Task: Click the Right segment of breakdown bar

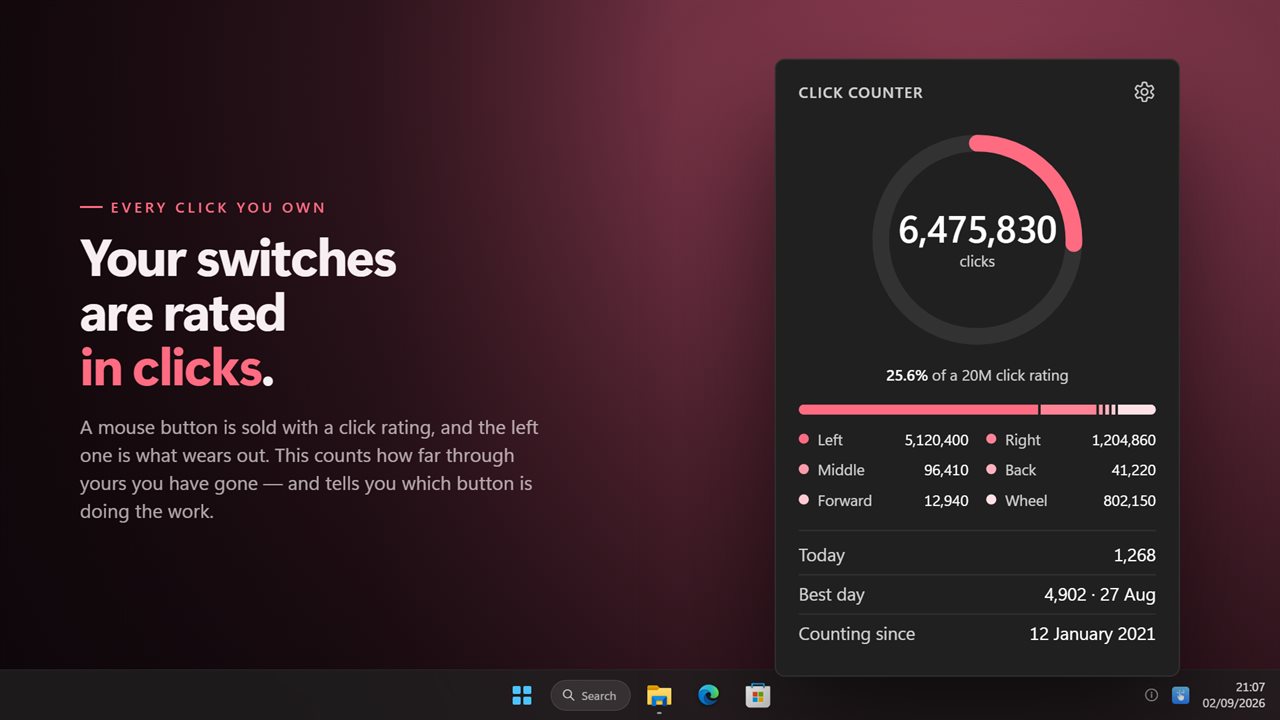Action: point(1068,409)
